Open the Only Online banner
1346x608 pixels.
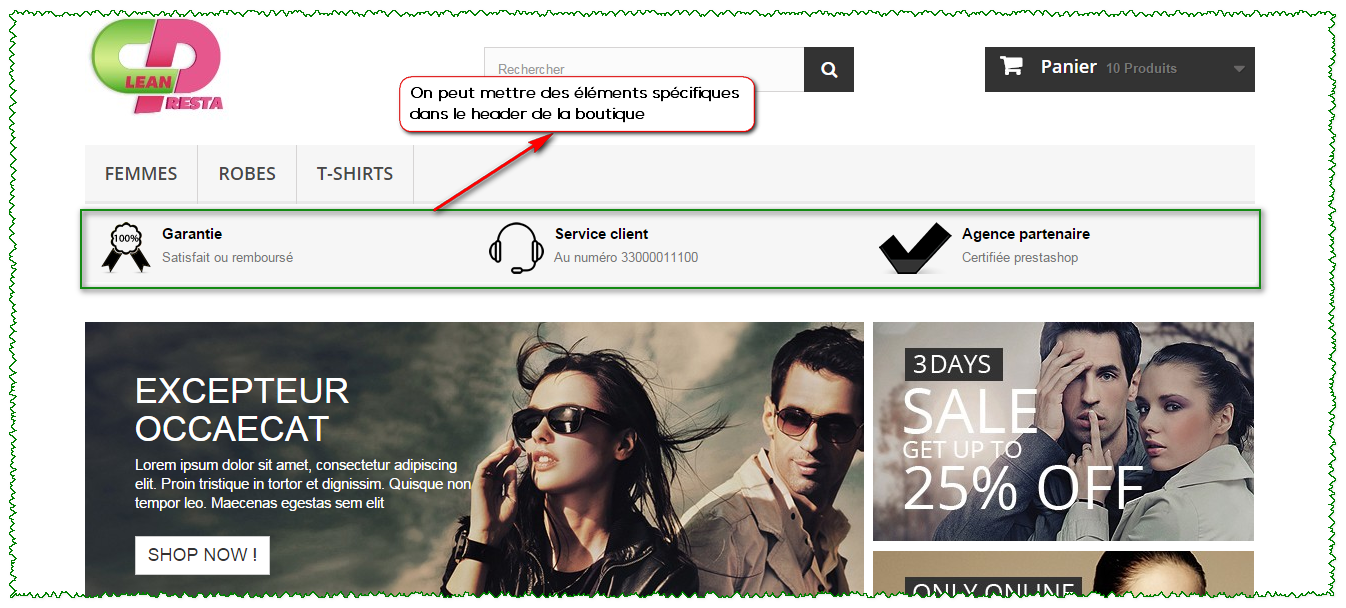[1063, 574]
